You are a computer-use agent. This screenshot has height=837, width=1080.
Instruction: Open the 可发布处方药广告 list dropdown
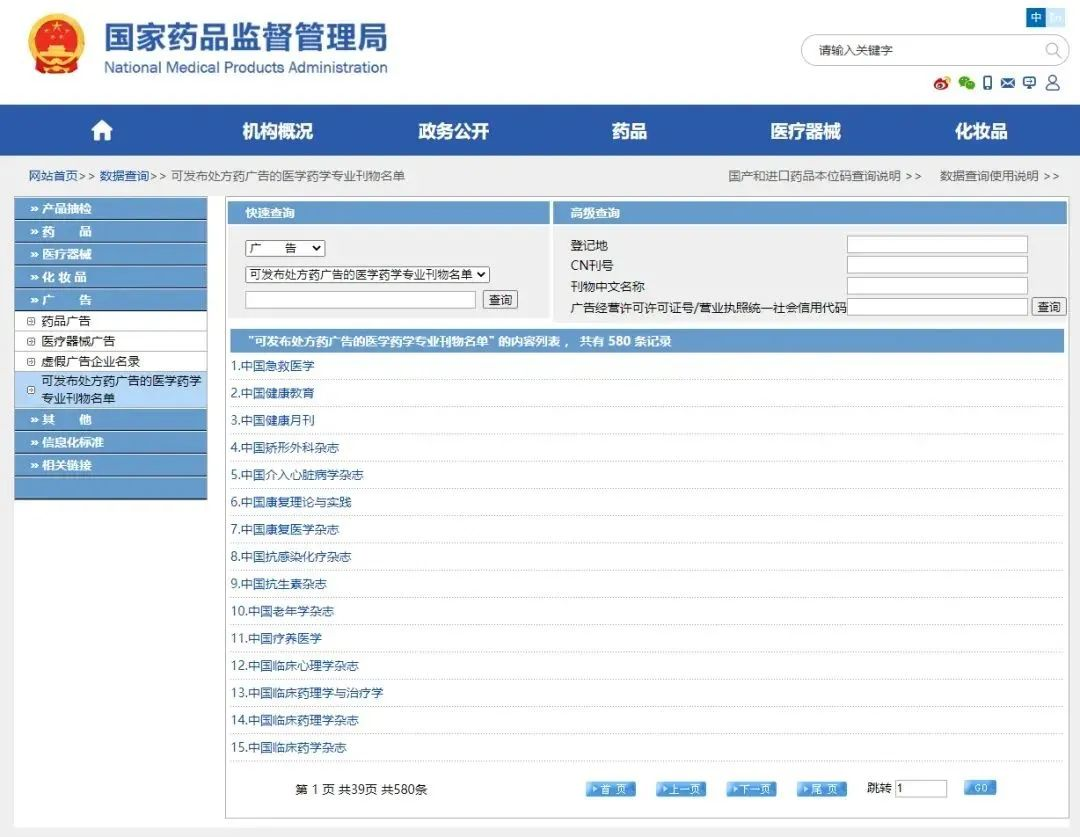coord(367,274)
